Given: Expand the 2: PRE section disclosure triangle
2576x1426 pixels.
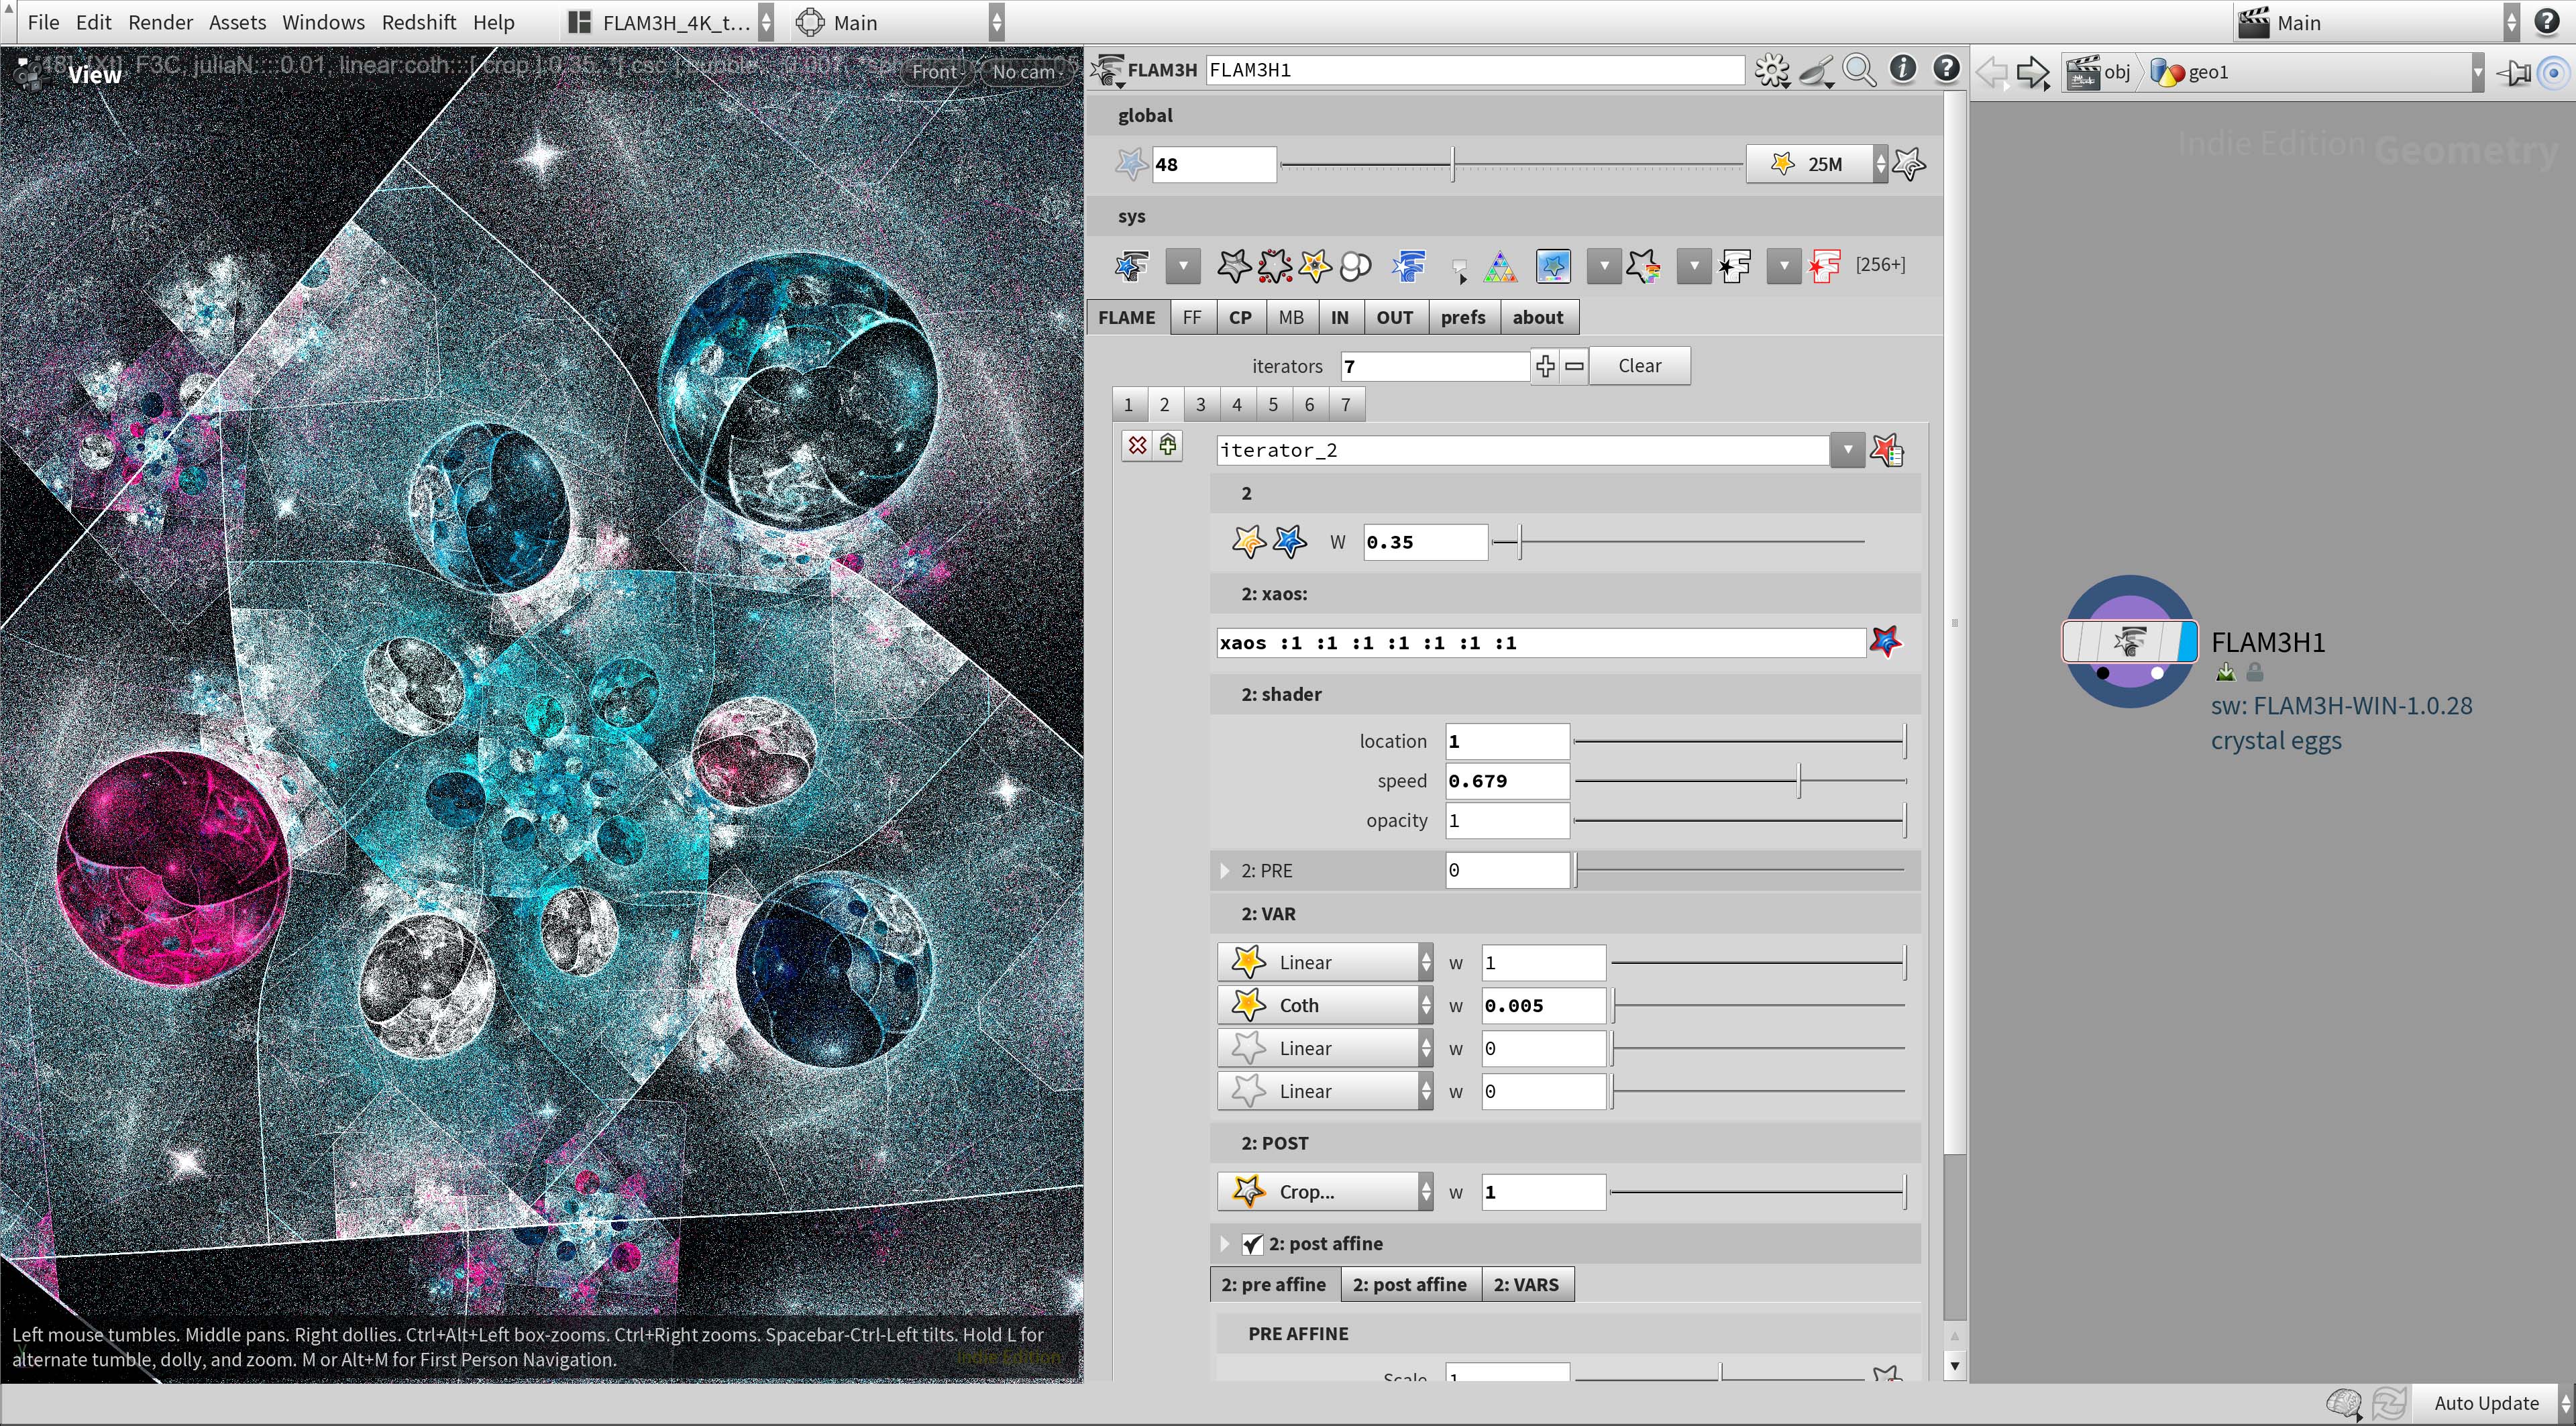Looking at the screenshot, I should pyautogui.click(x=1224, y=870).
